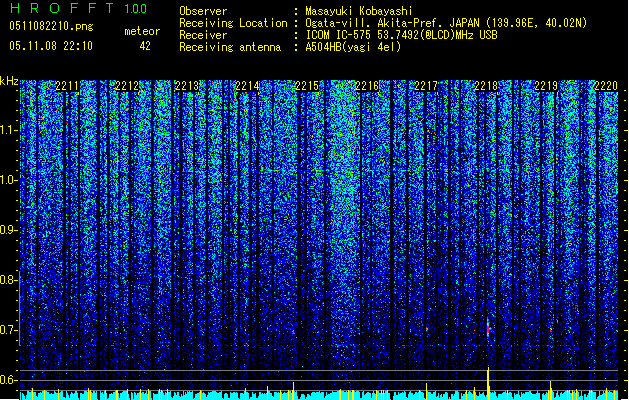Viewport: 629px width, 400px height.
Task: Select the filename 0511082210.png
Action: click(51, 26)
